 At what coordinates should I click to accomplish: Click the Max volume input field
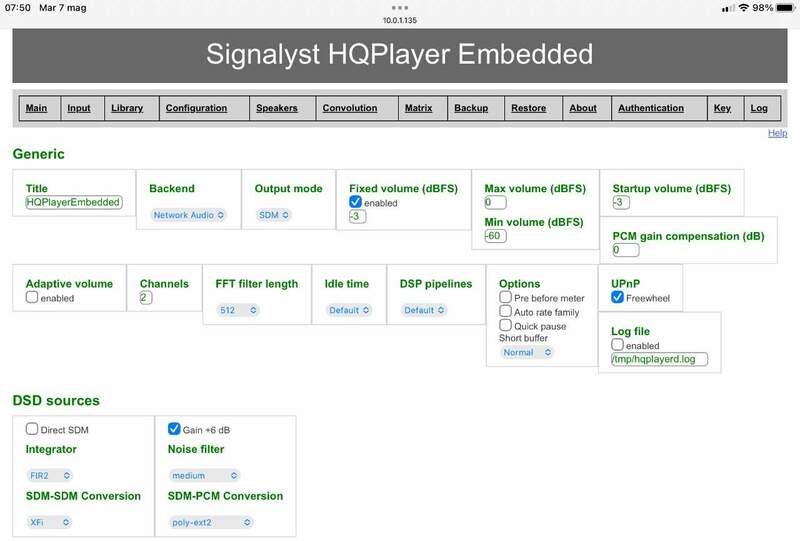(495, 203)
